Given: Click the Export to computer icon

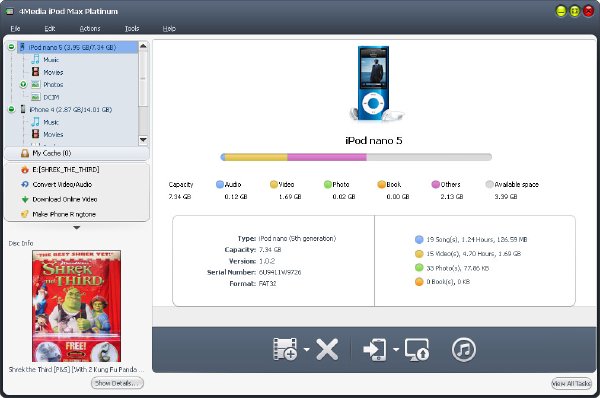Looking at the screenshot, I should (x=417, y=349).
